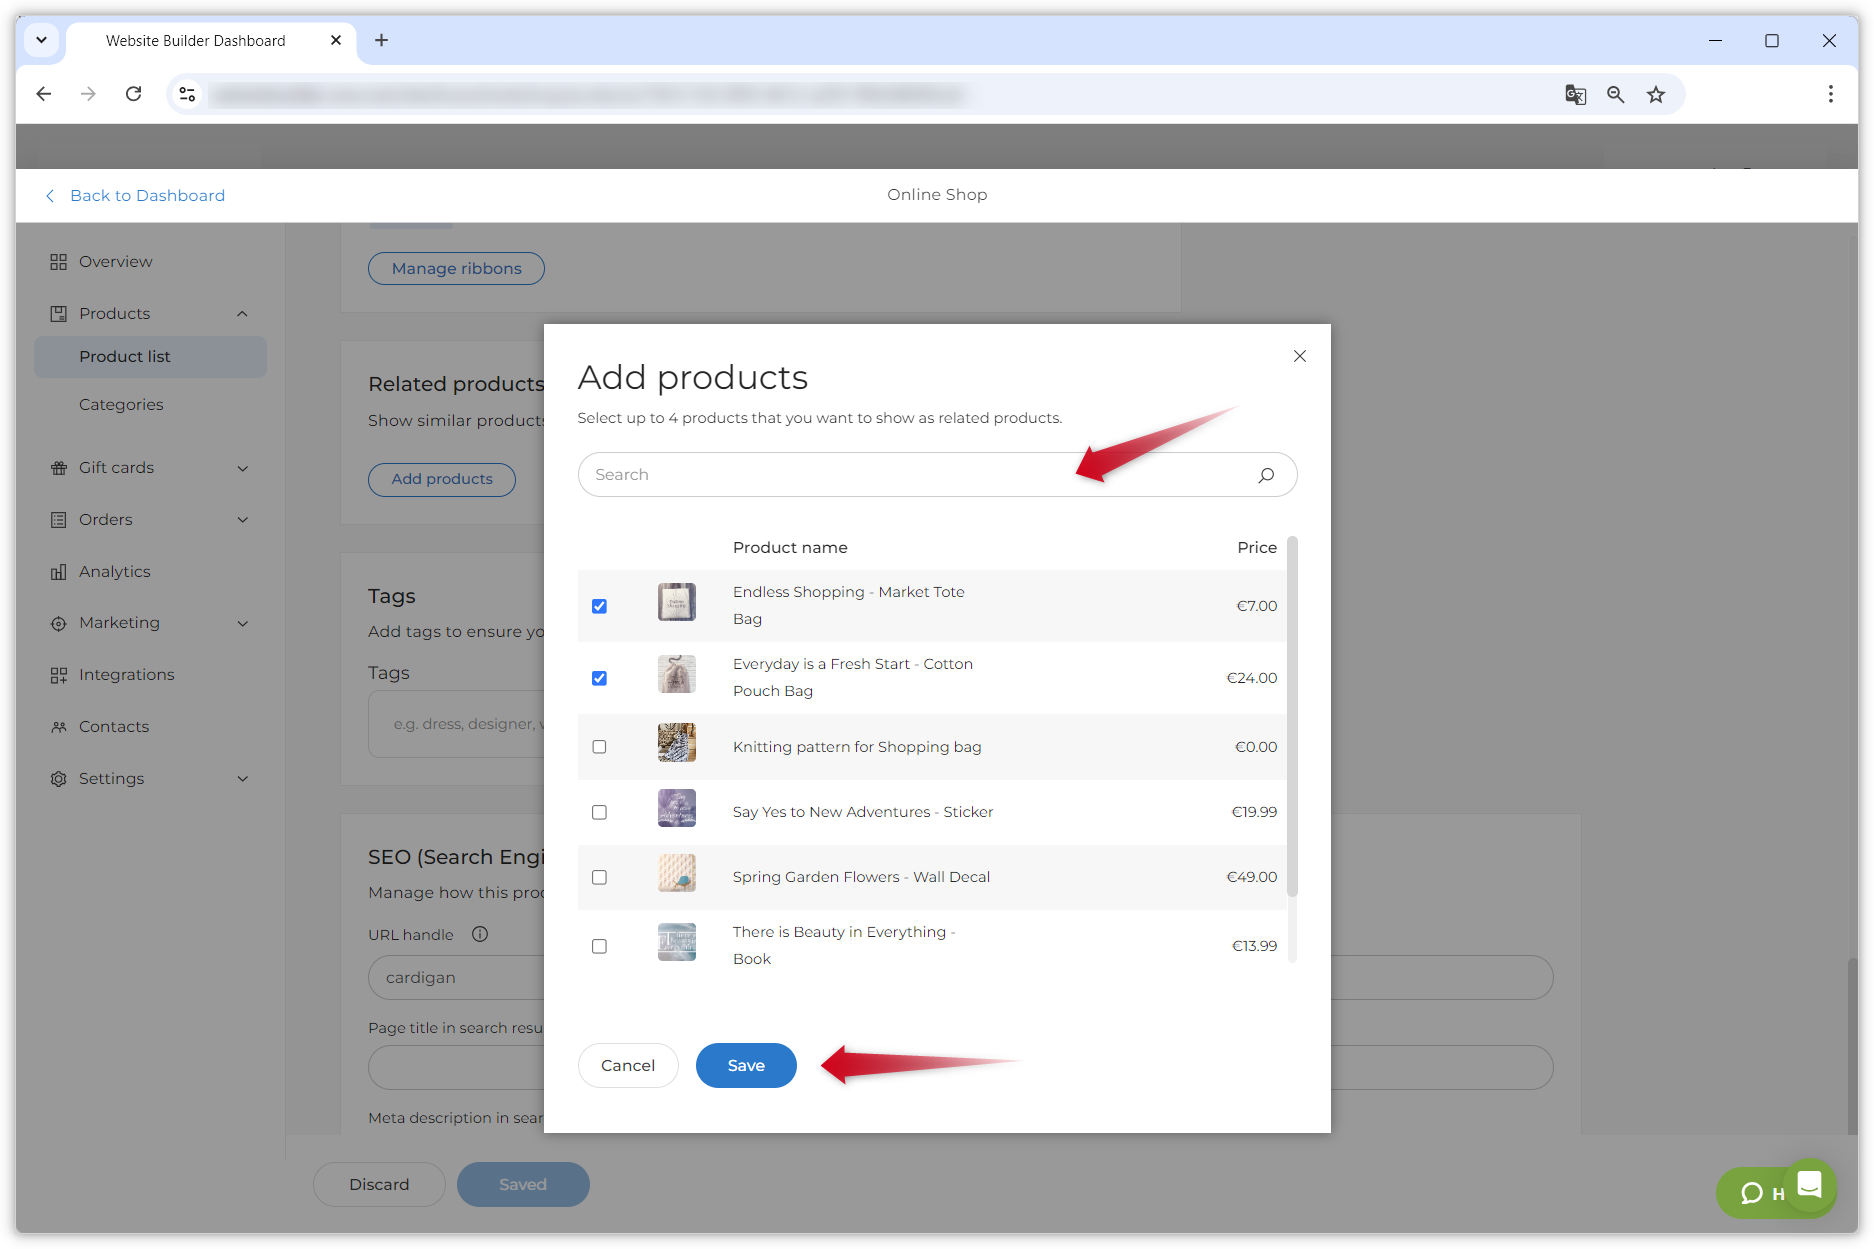Image resolution: width=1874 pixels, height=1249 pixels.
Task: Select the Spring Garden Flowers checkbox
Action: coord(599,877)
